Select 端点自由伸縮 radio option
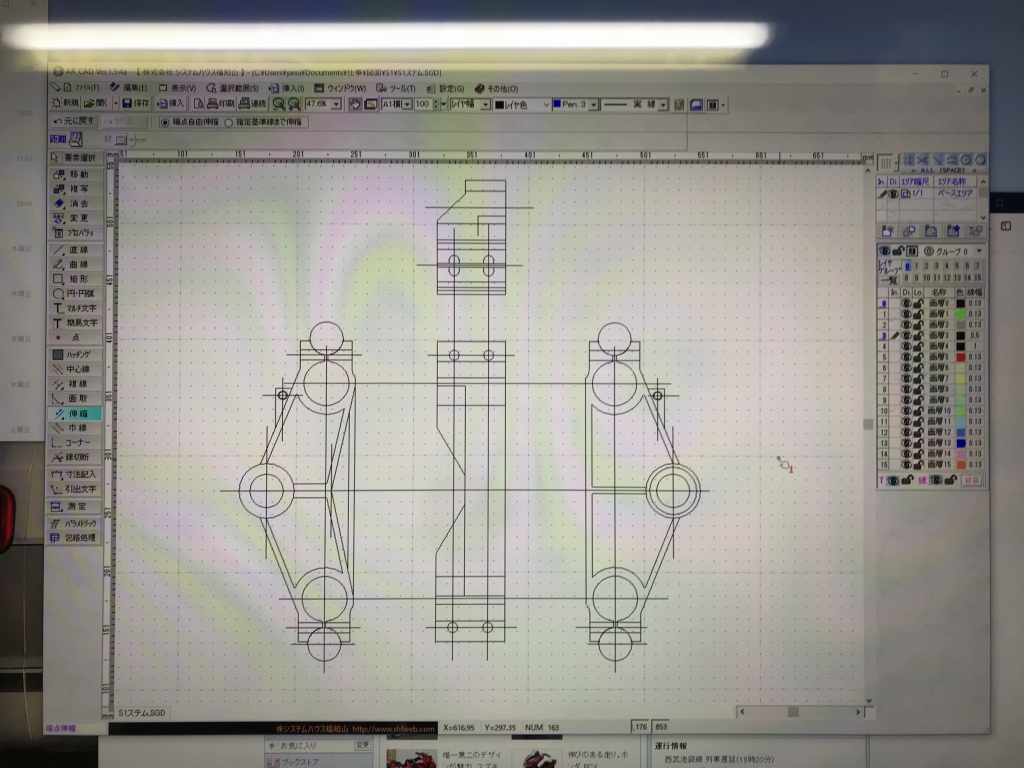Screen dimensions: 1024x768 click(166, 122)
